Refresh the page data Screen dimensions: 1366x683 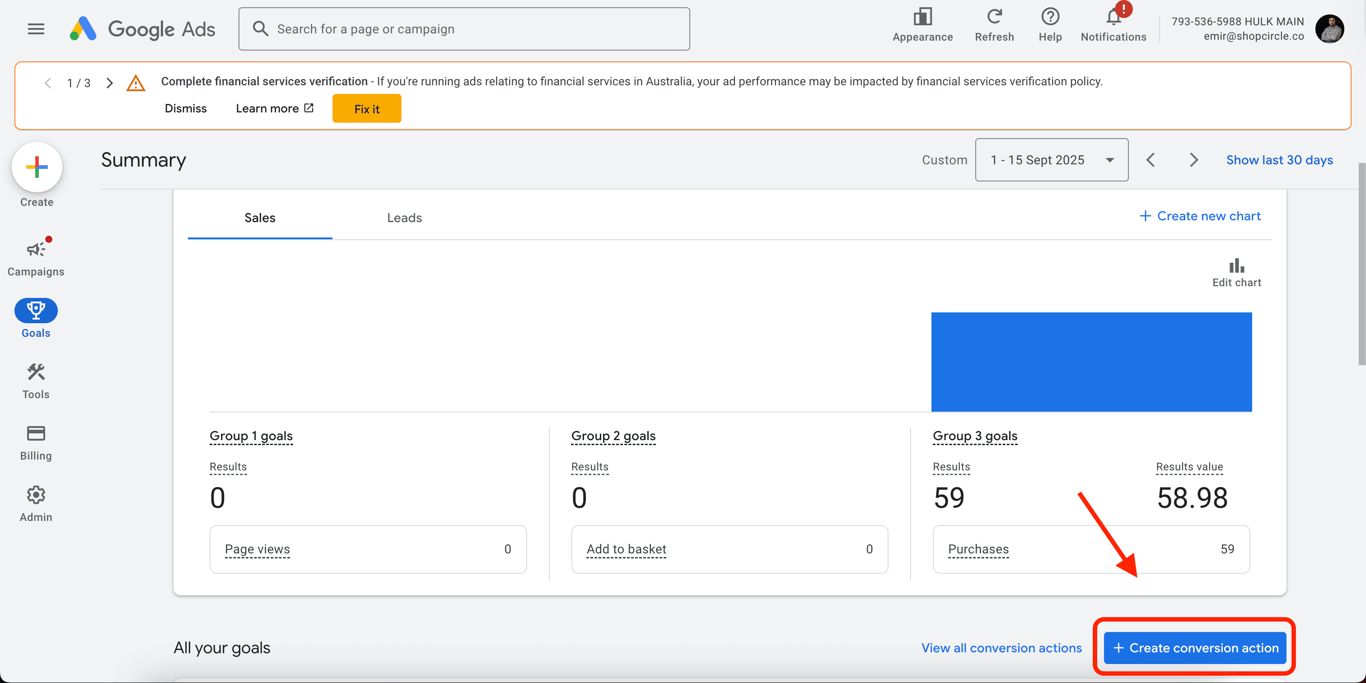pos(994,24)
